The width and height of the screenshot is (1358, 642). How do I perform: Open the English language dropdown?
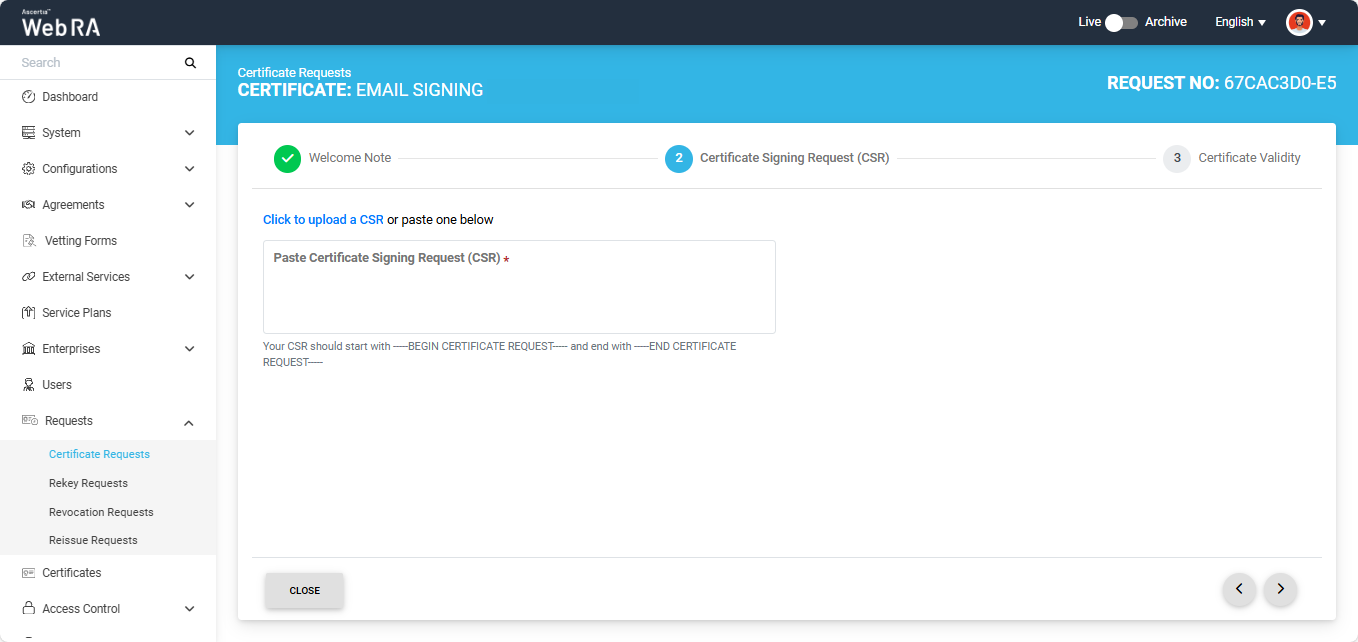tap(1240, 22)
